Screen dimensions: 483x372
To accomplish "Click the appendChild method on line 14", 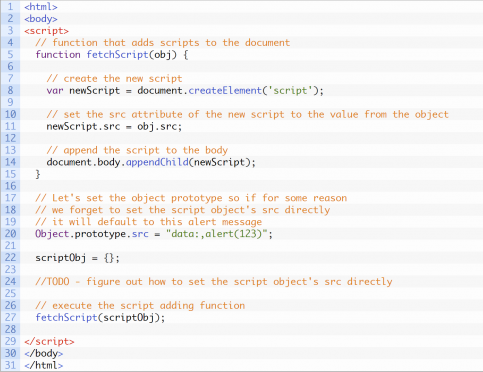I will (x=157, y=162).
